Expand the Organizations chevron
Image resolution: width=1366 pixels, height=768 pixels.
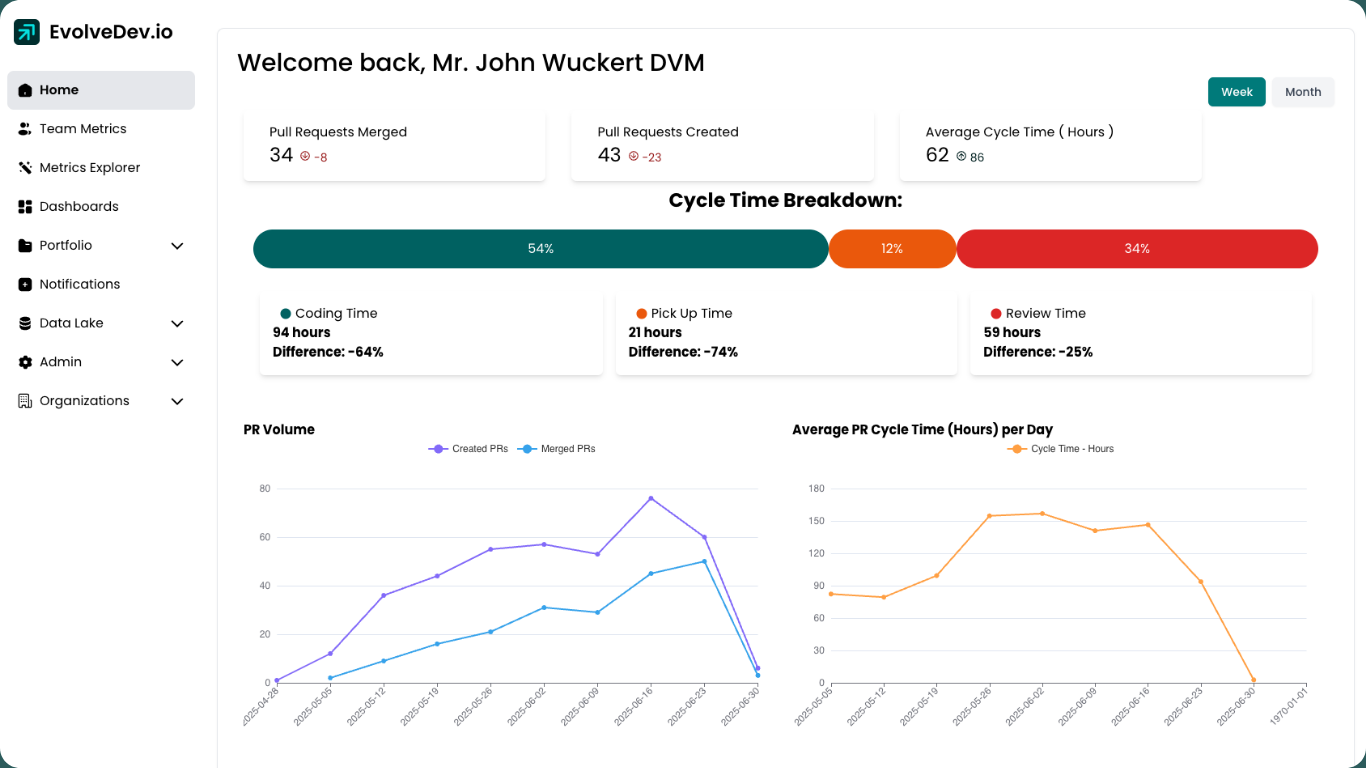tap(177, 402)
